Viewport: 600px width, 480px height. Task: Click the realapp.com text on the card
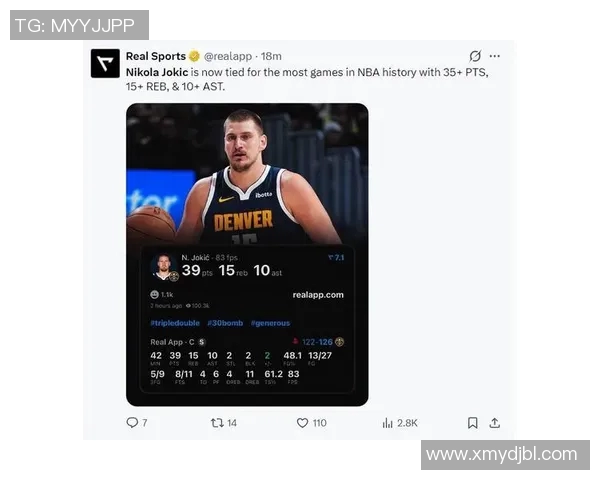click(x=318, y=295)
